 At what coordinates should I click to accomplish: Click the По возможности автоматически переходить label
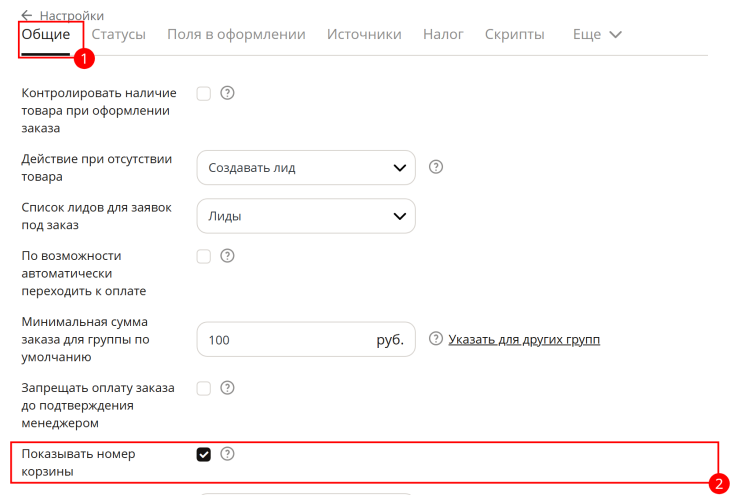[84, 273]
